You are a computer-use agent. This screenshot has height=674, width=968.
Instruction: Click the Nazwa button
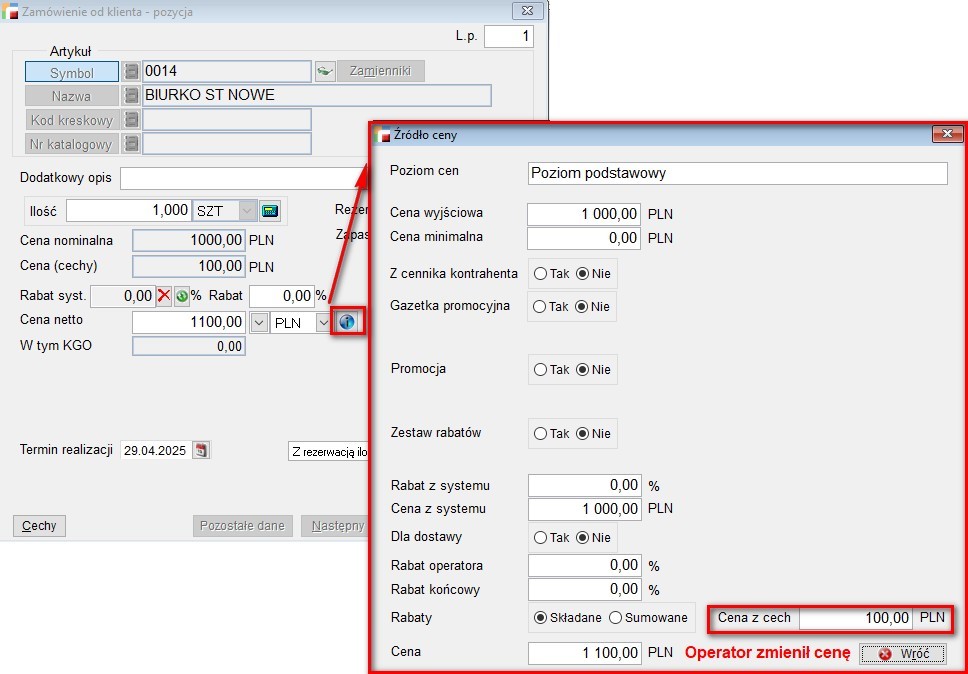click(72, 96)
